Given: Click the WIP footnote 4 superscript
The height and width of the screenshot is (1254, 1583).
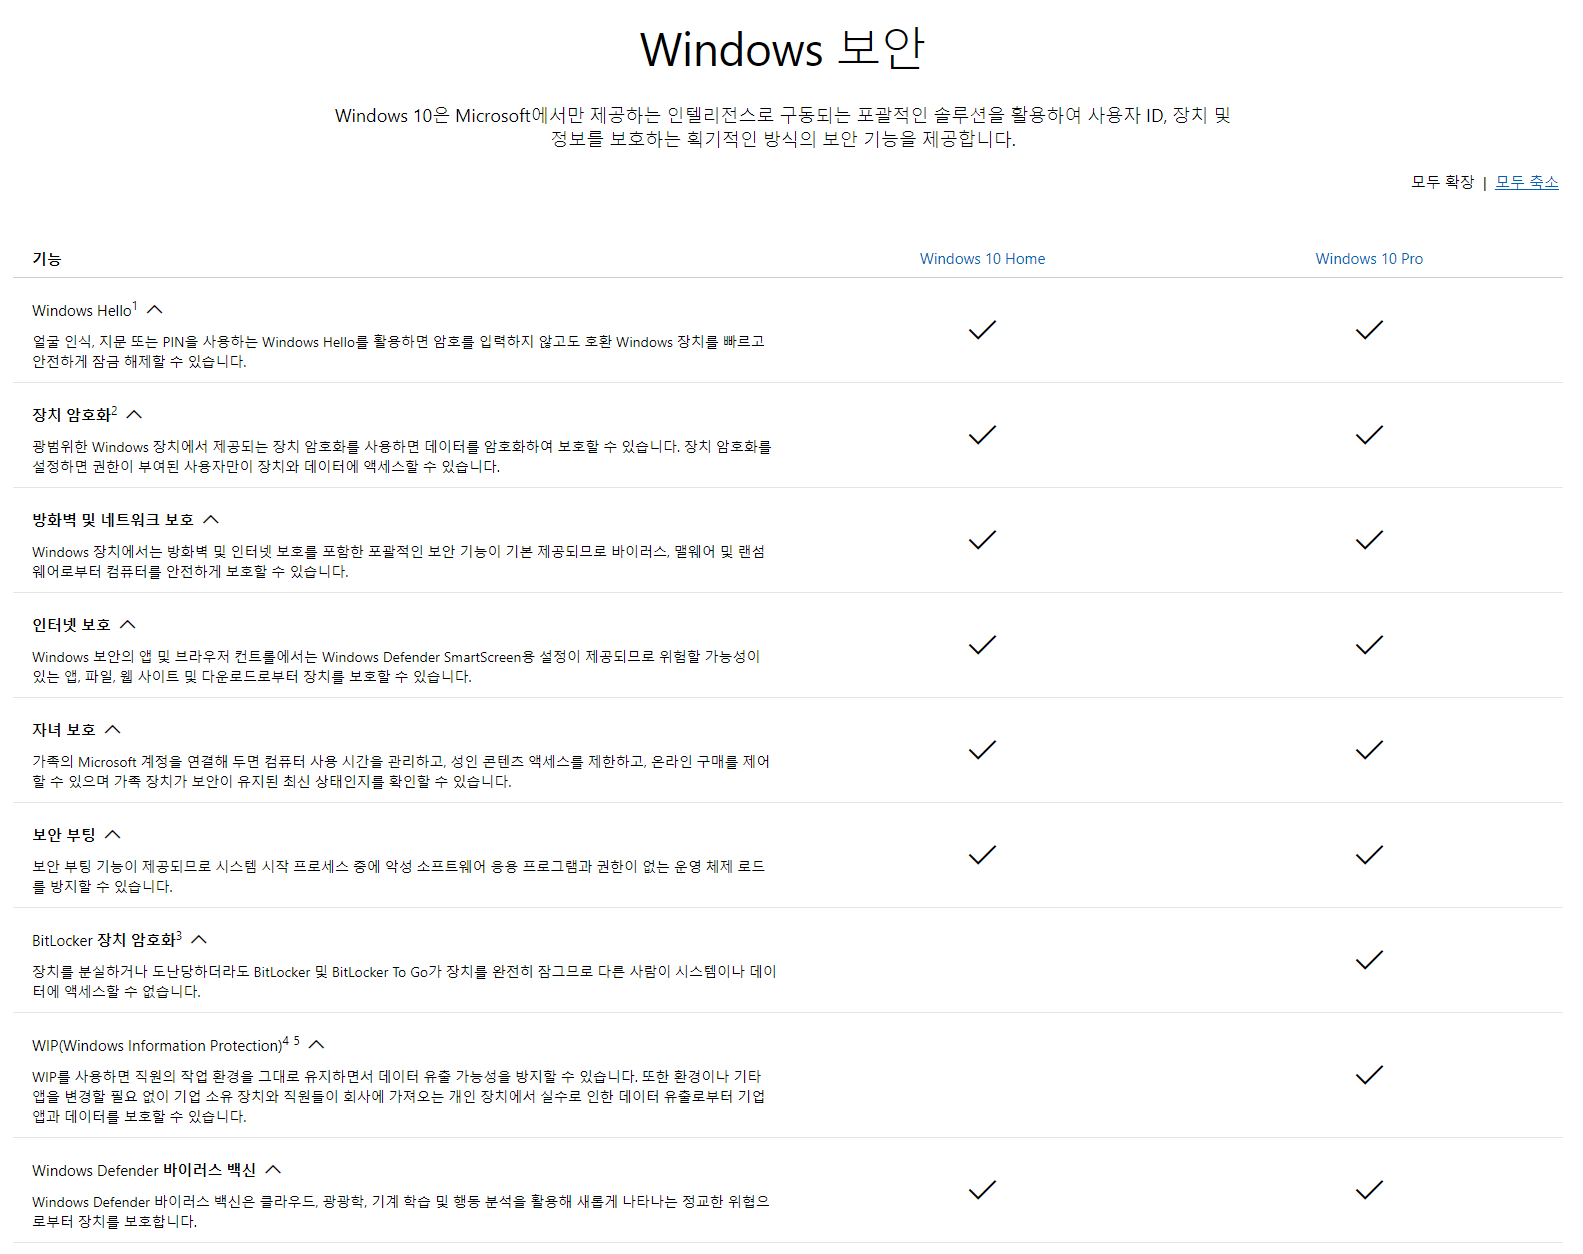Looking at the screenshot, I should pyautogui.click(x=286, y=1041).
